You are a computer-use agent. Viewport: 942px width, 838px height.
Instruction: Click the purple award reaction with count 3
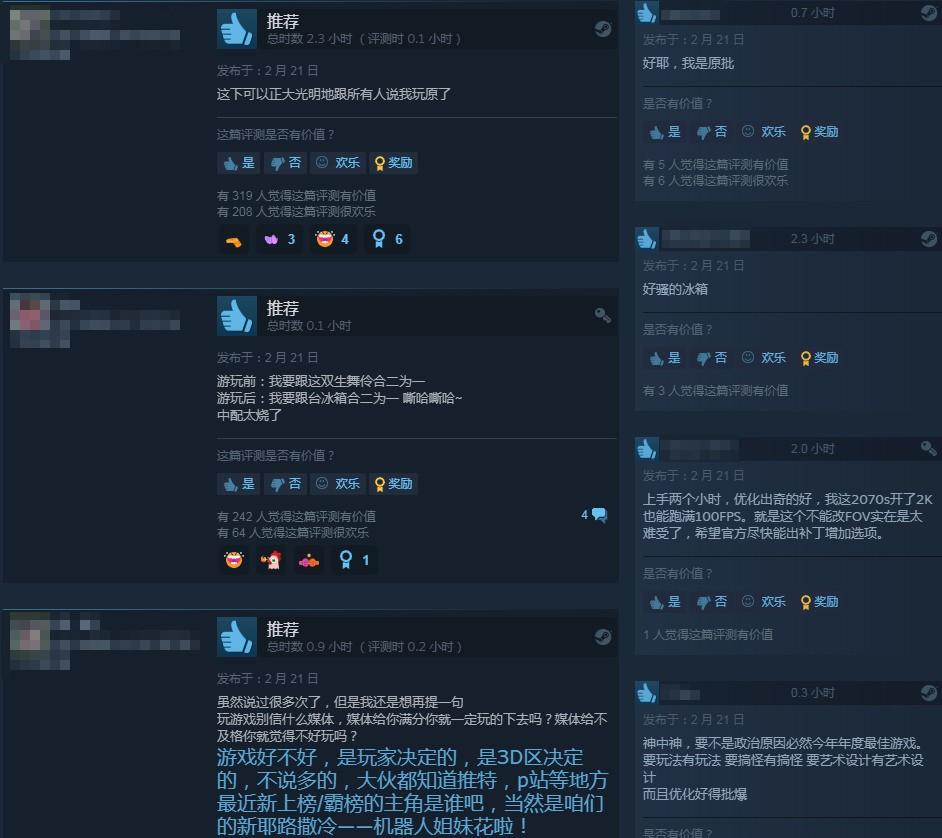click(x=280, y=239)
